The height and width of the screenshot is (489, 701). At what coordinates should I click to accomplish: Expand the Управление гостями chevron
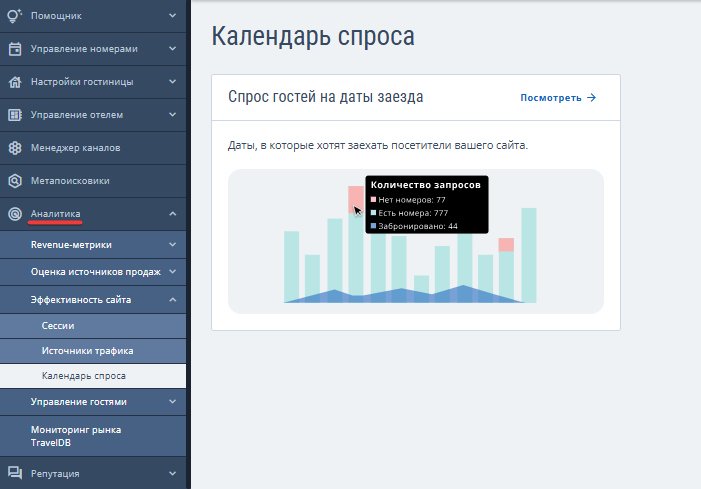click(172, 402)
